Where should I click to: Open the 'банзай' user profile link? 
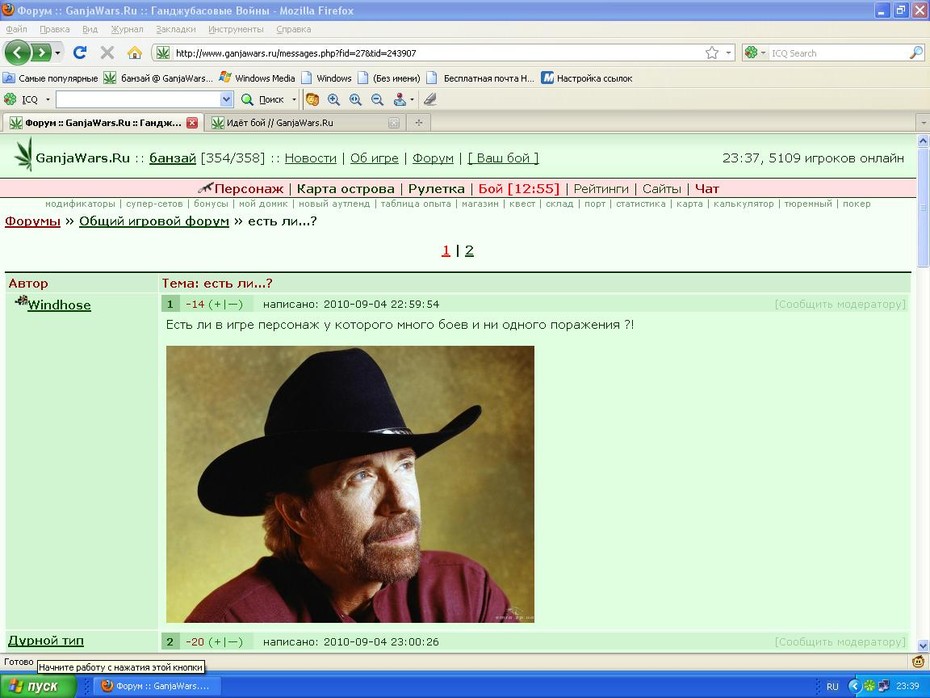pos(173,158)
